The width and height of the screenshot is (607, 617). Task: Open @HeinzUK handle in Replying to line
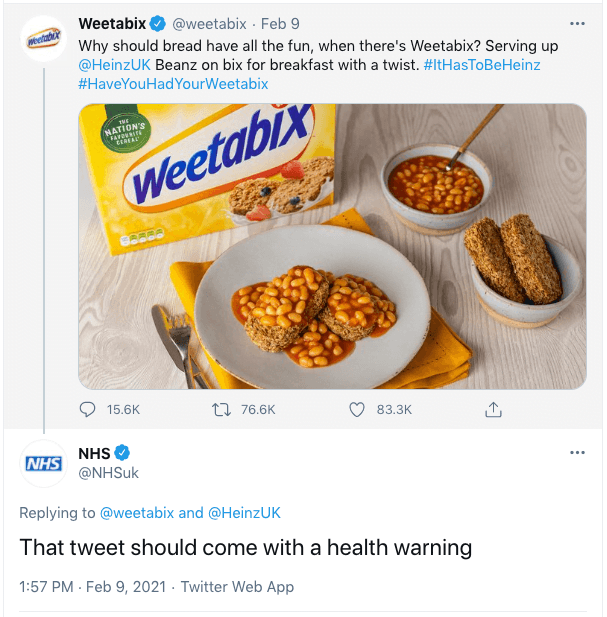(244, 513)
